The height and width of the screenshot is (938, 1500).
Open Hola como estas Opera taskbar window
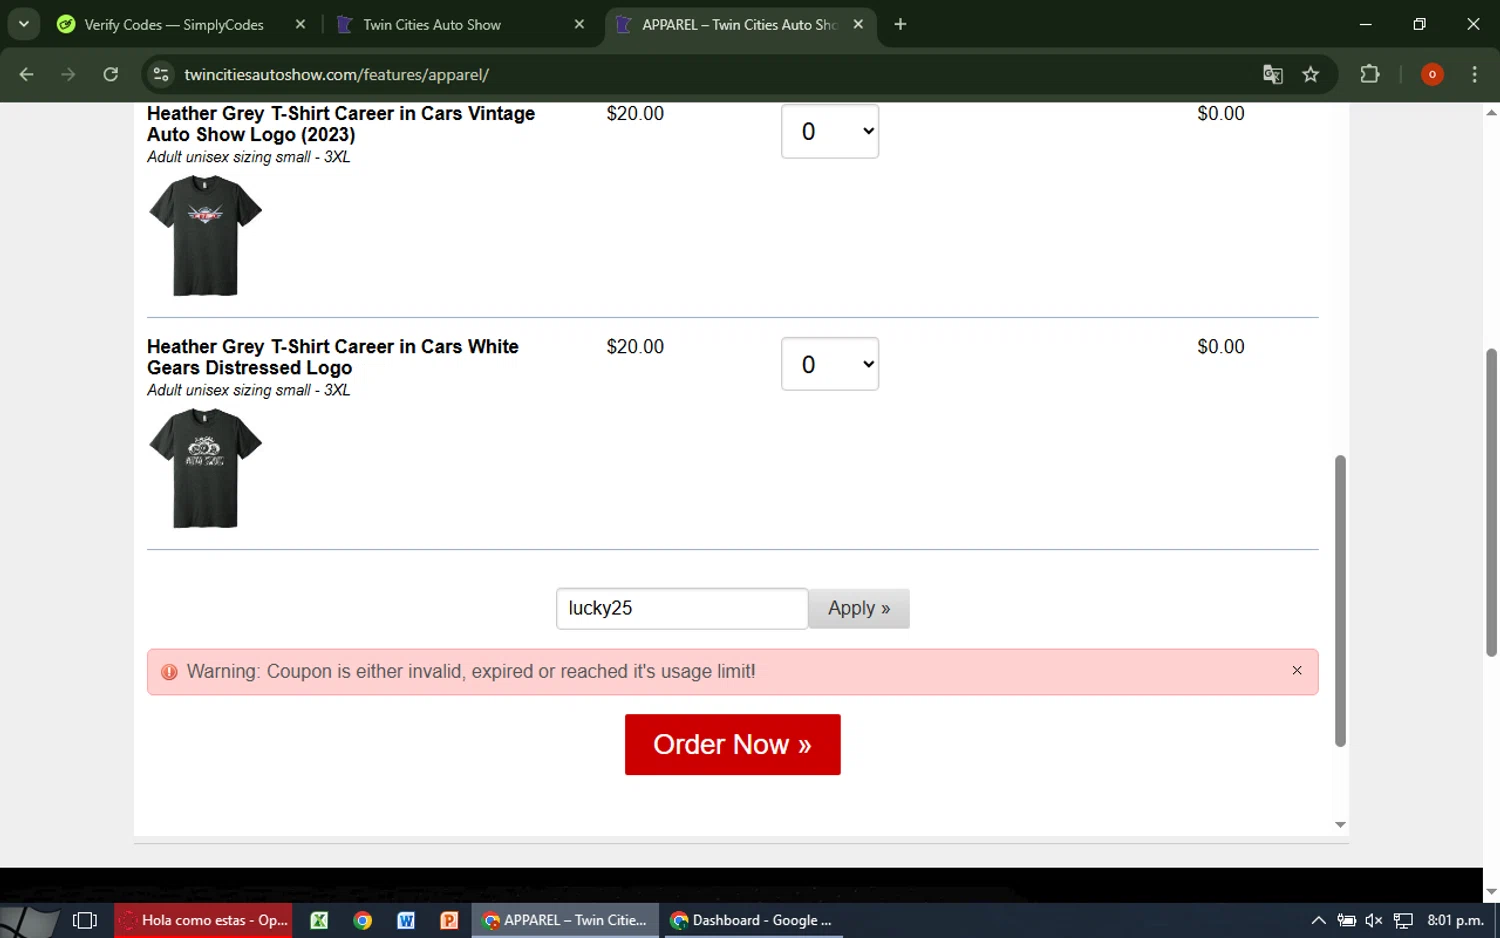click(203, 920)
